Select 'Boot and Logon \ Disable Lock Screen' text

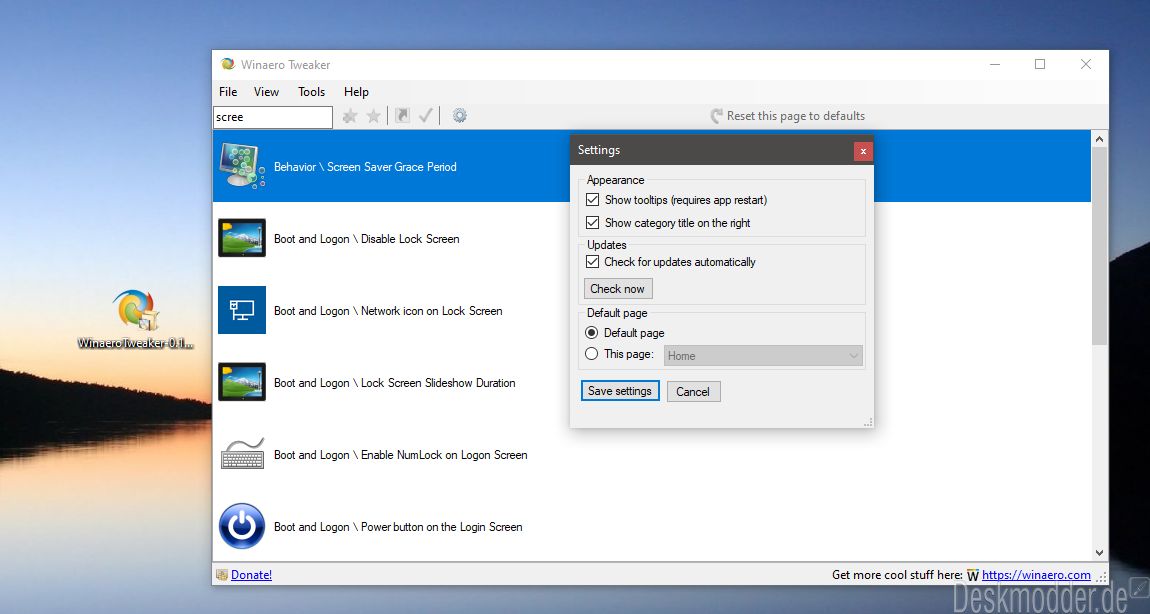(x=367, y=238)
